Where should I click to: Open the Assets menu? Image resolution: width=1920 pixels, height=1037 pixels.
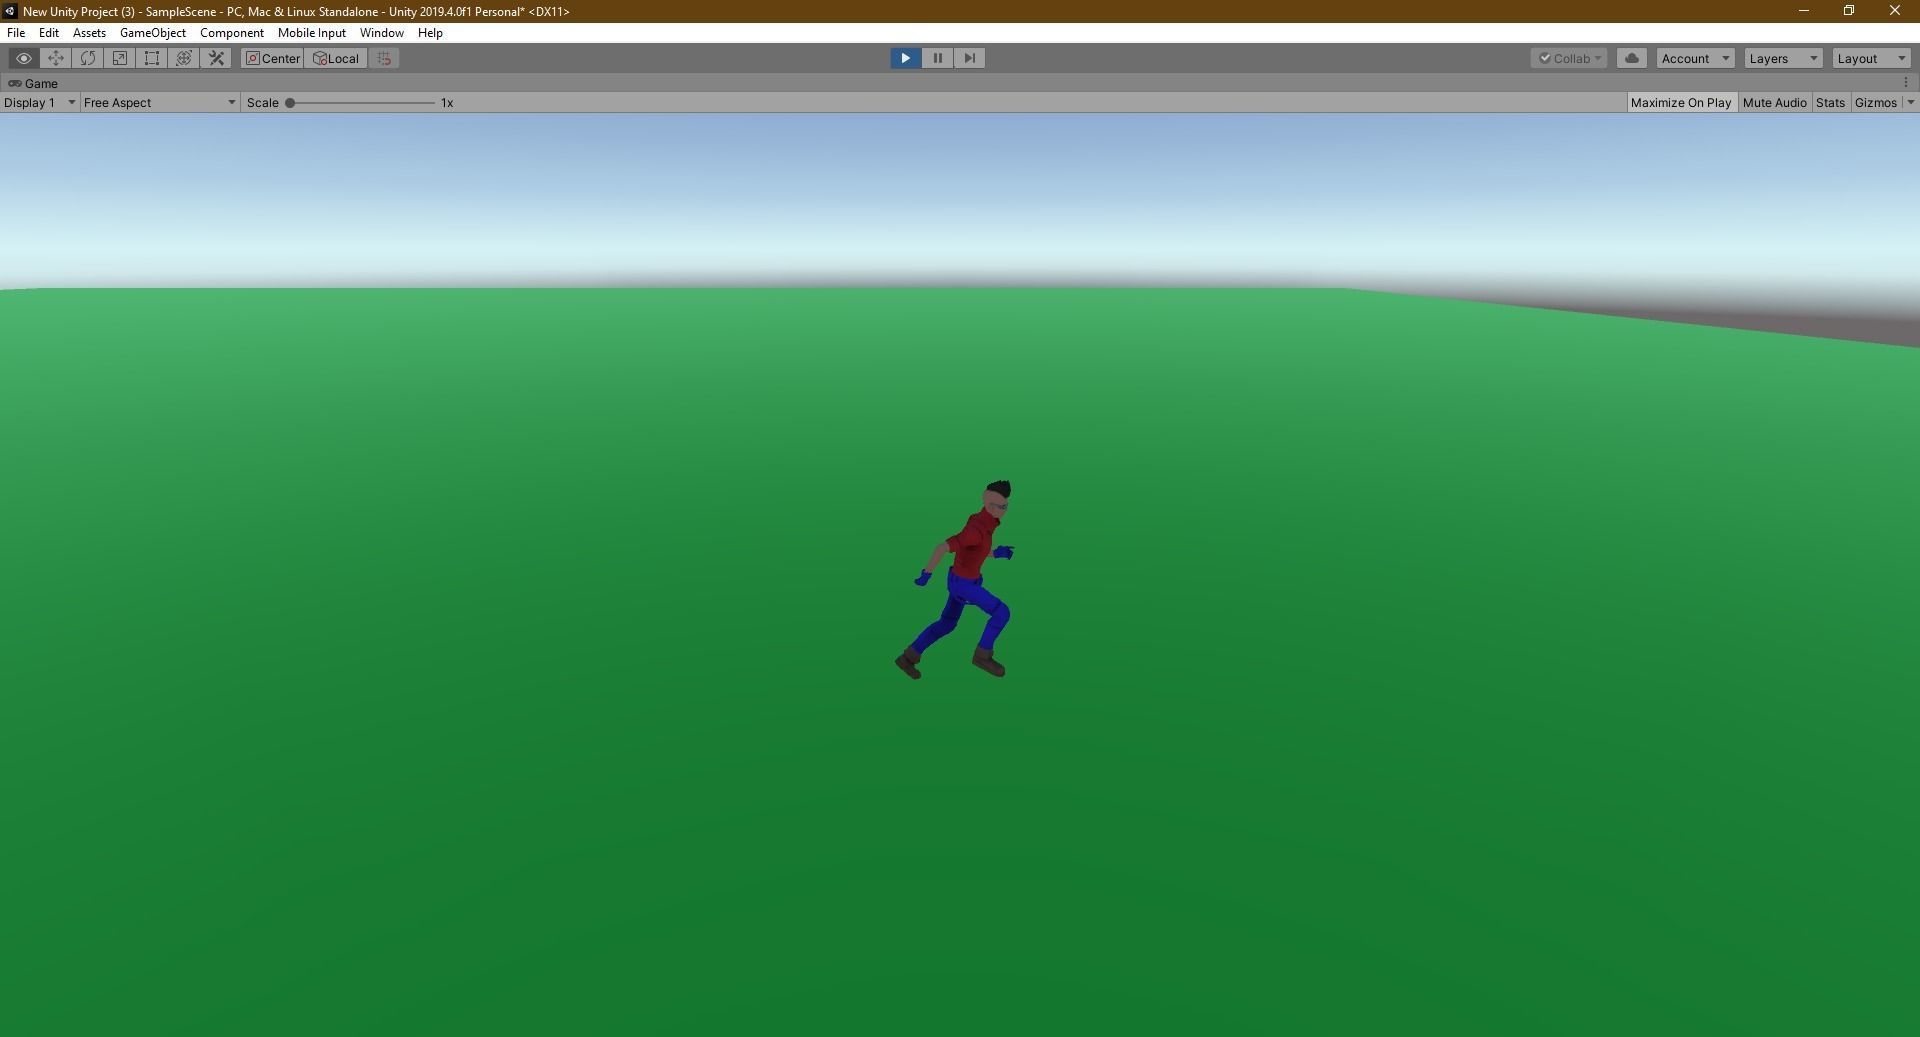coord(89,33)
